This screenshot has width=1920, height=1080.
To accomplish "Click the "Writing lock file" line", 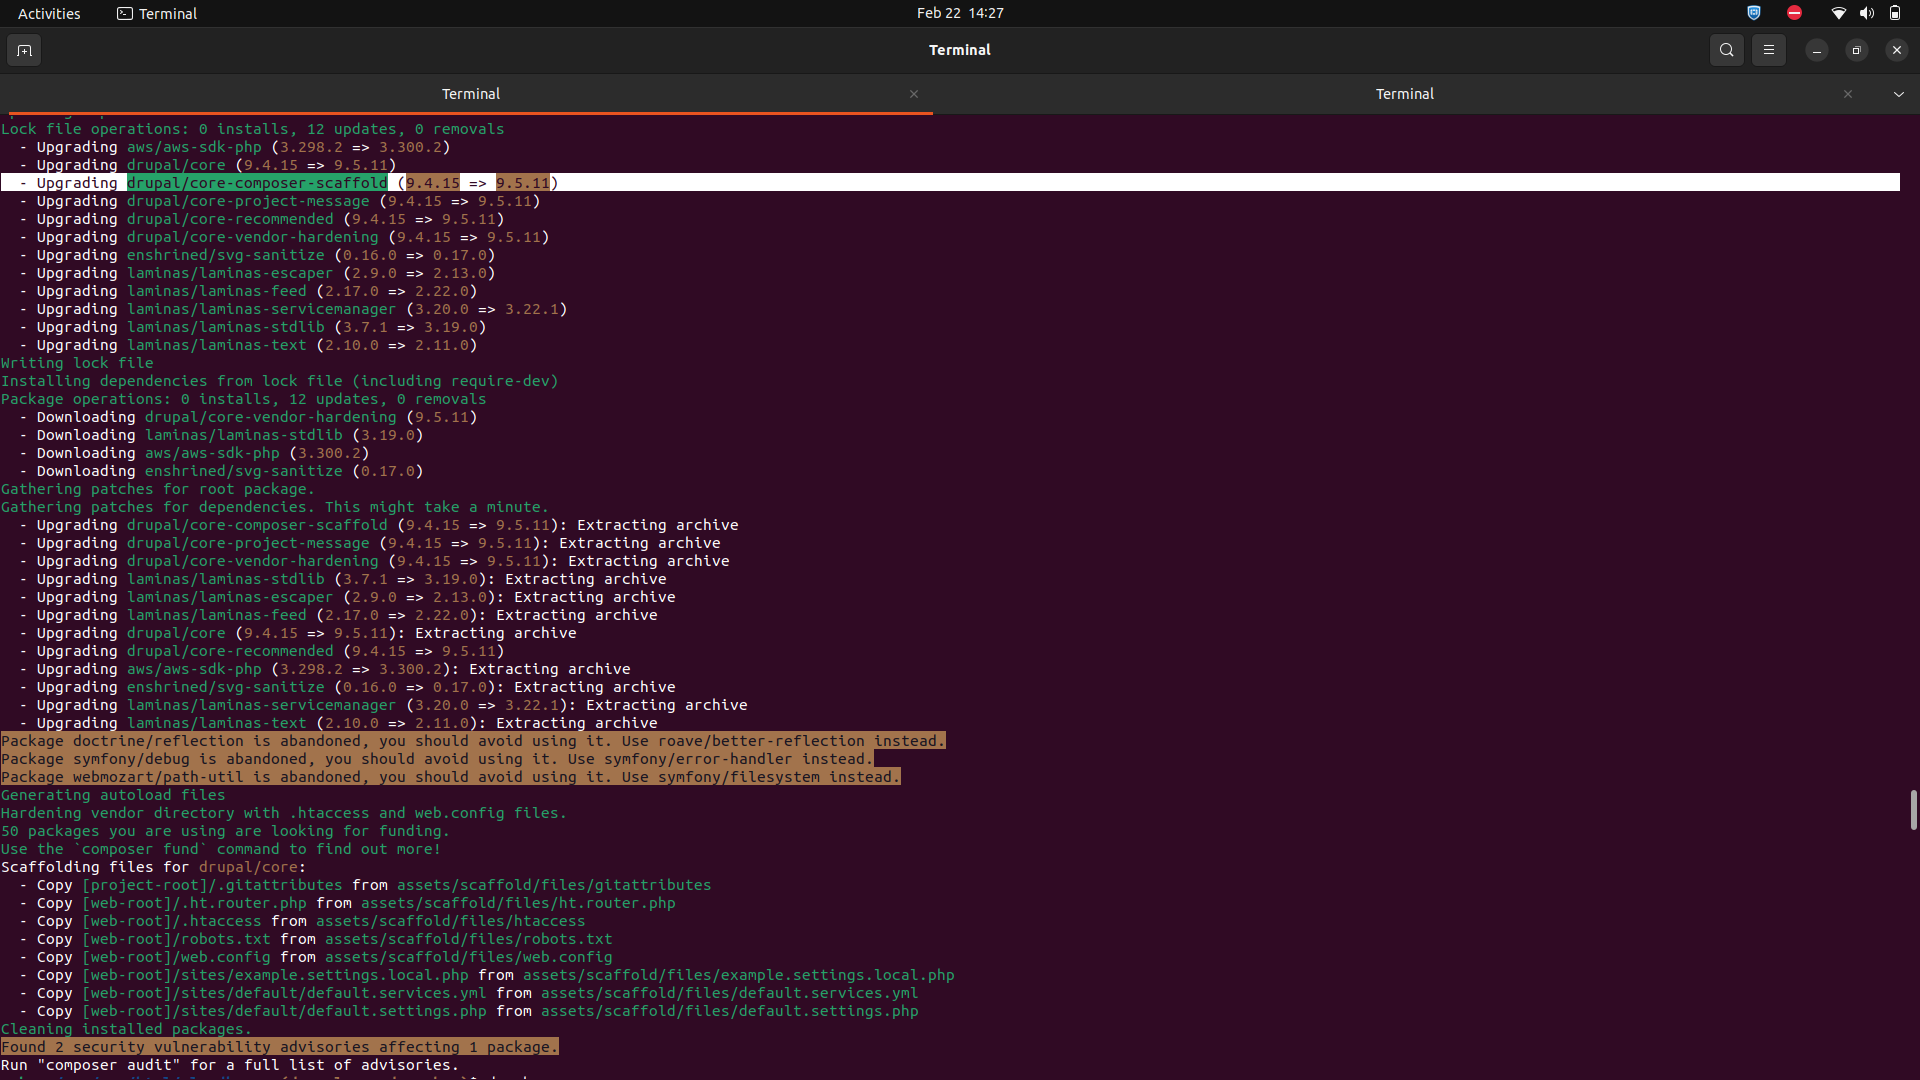I will pos(77,363).
